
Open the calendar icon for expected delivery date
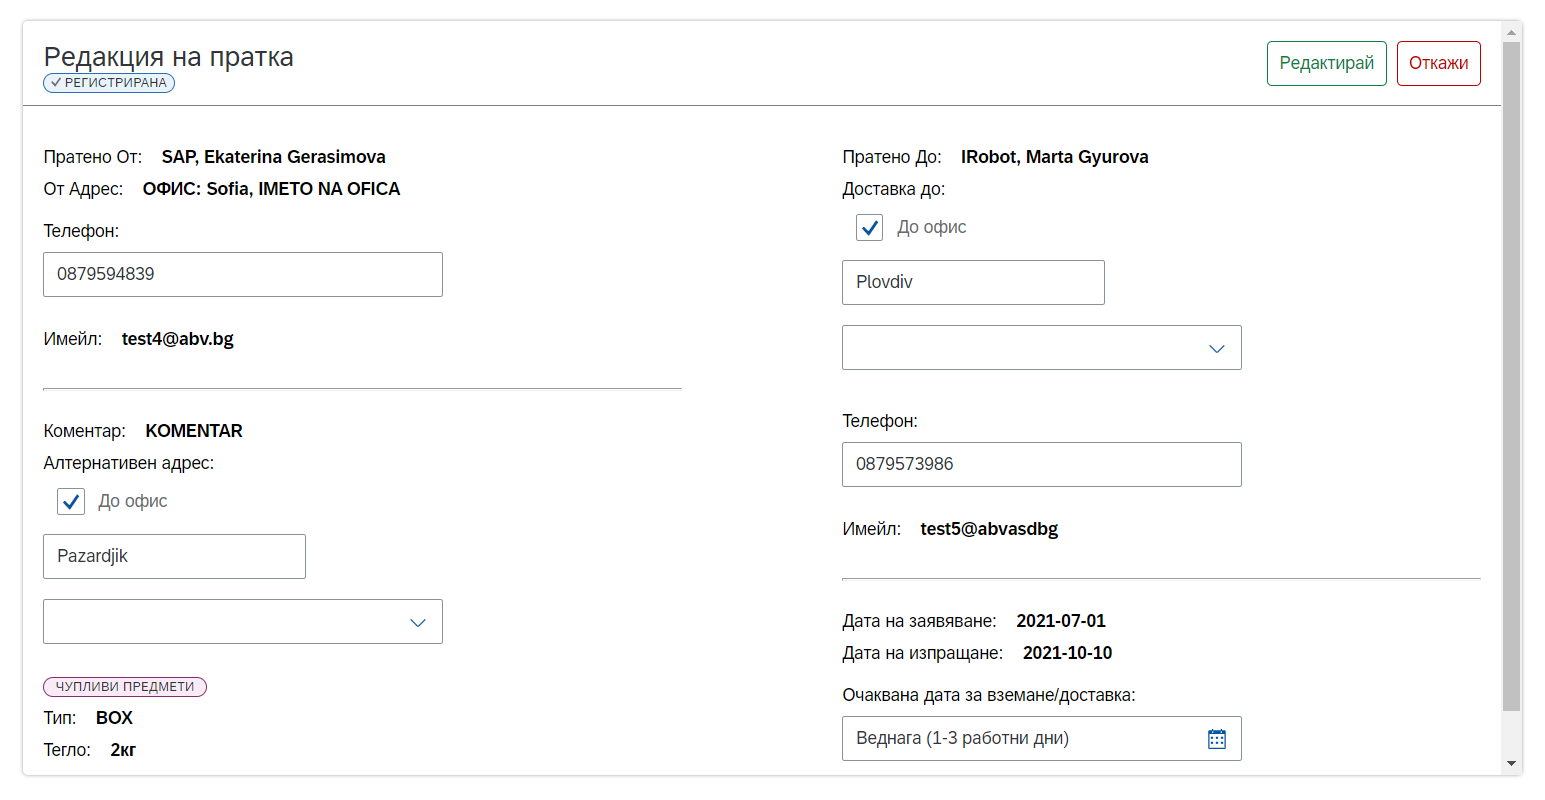pos(1216,739)
